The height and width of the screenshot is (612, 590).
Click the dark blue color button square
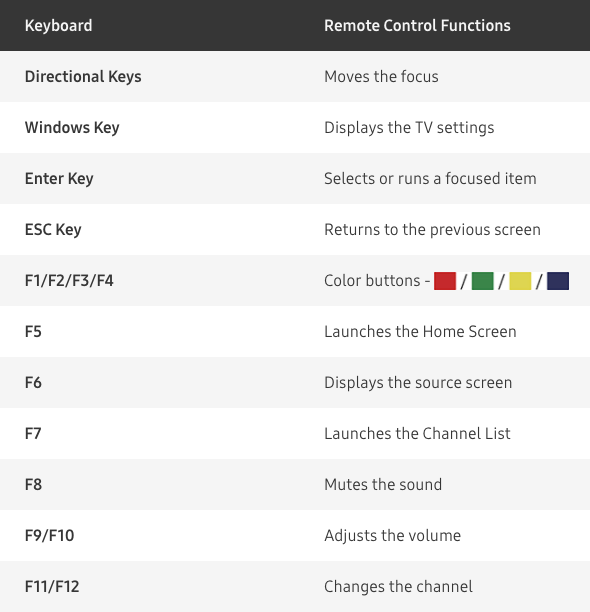[558, 281]
